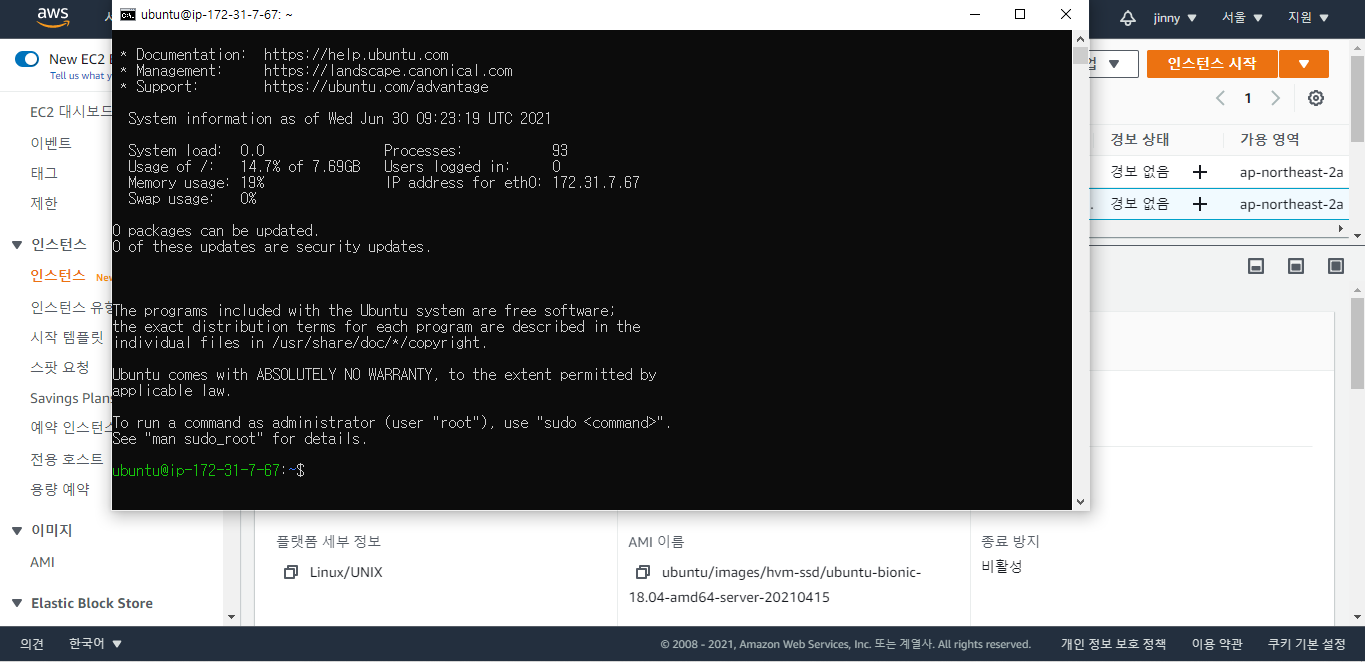Viewport: 1365px width, 662px height.
Task: Click page number 1 in pagination
Action: click(x=1248, y=98)
